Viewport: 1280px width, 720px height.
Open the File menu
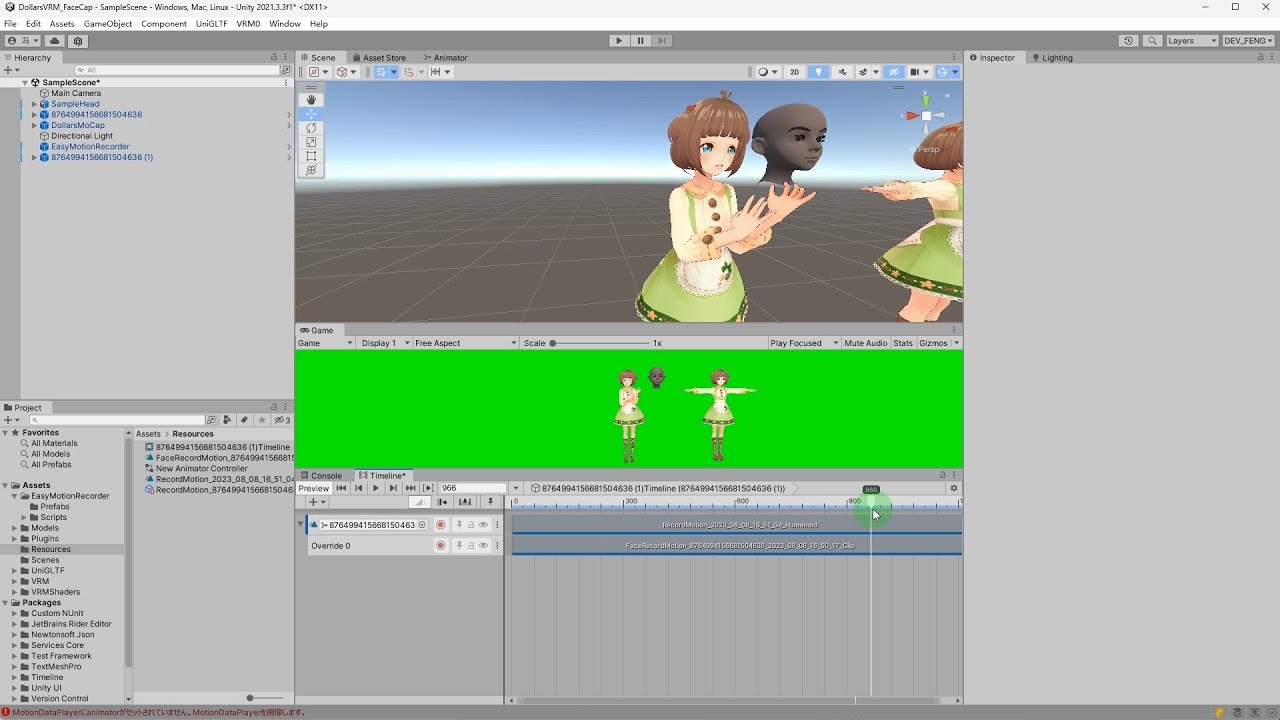[10, 24]
